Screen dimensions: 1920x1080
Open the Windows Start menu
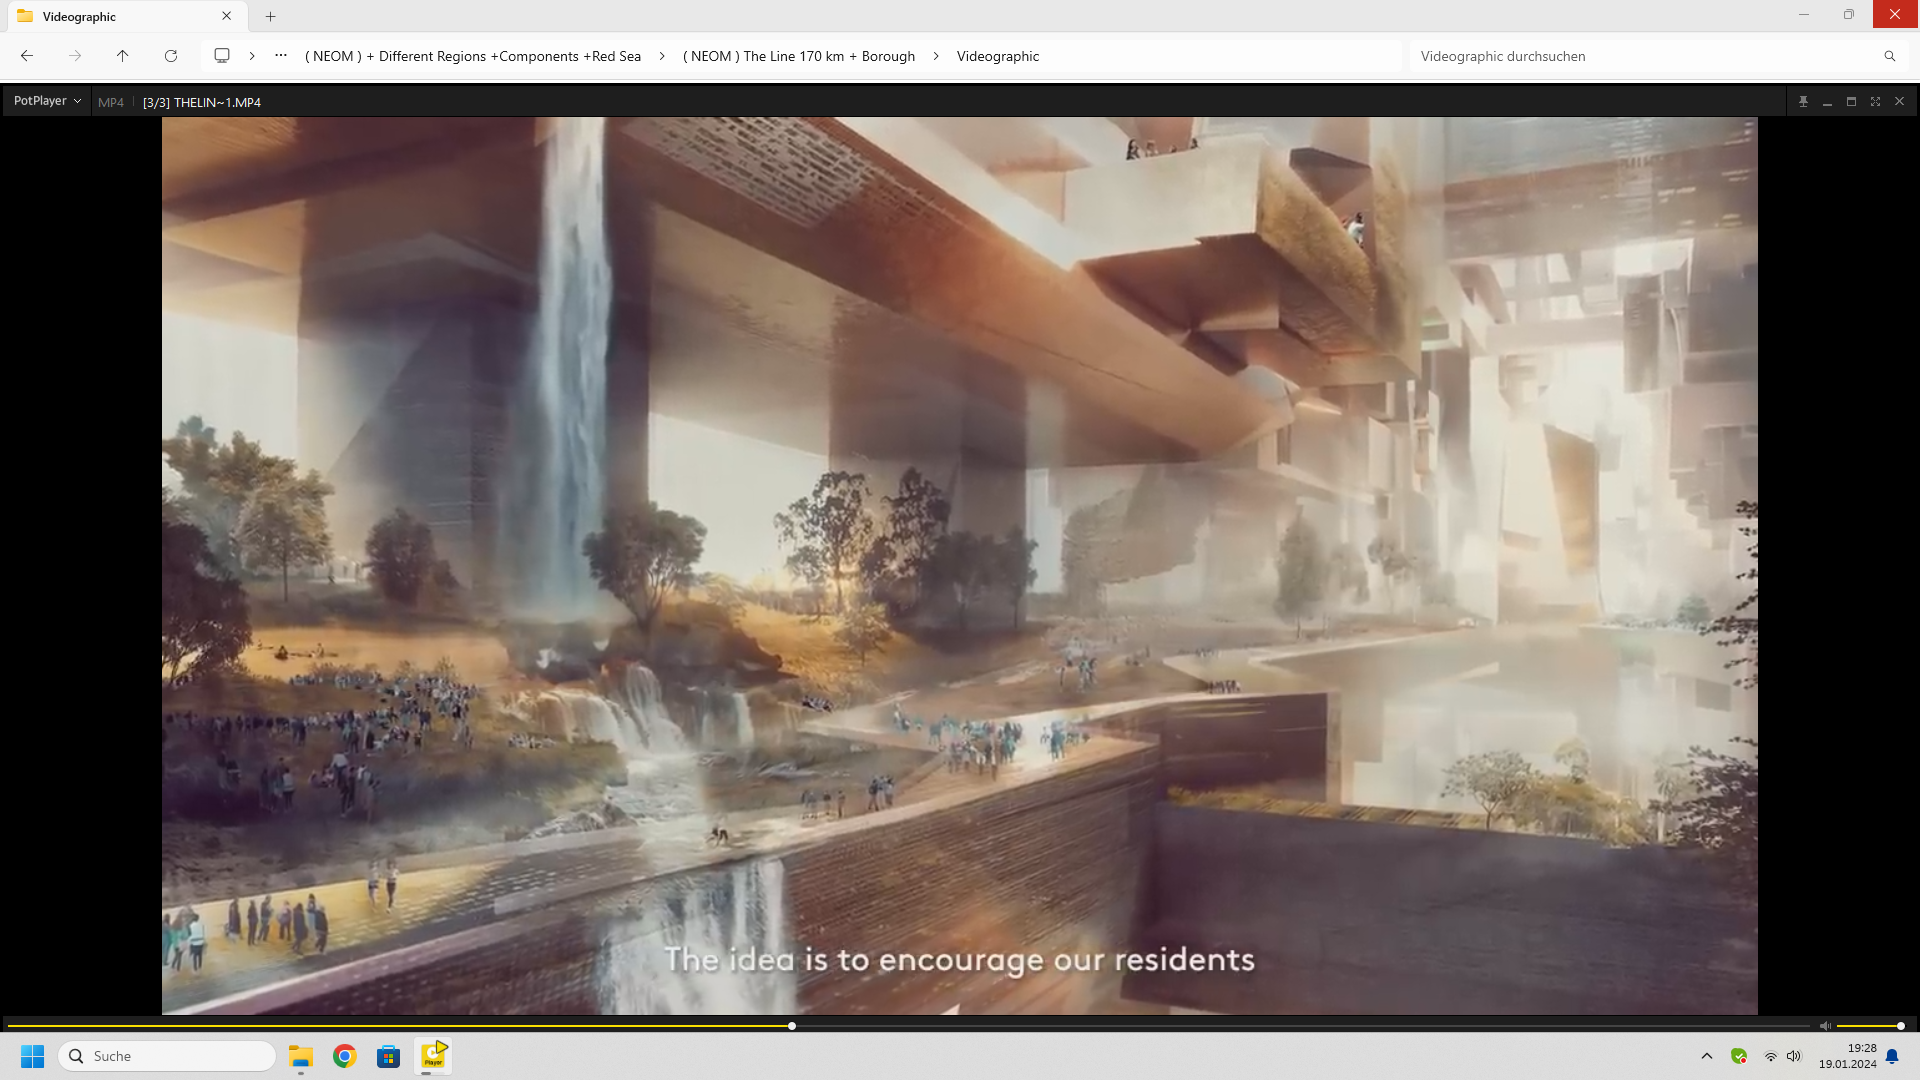(x=33, y=1056)
